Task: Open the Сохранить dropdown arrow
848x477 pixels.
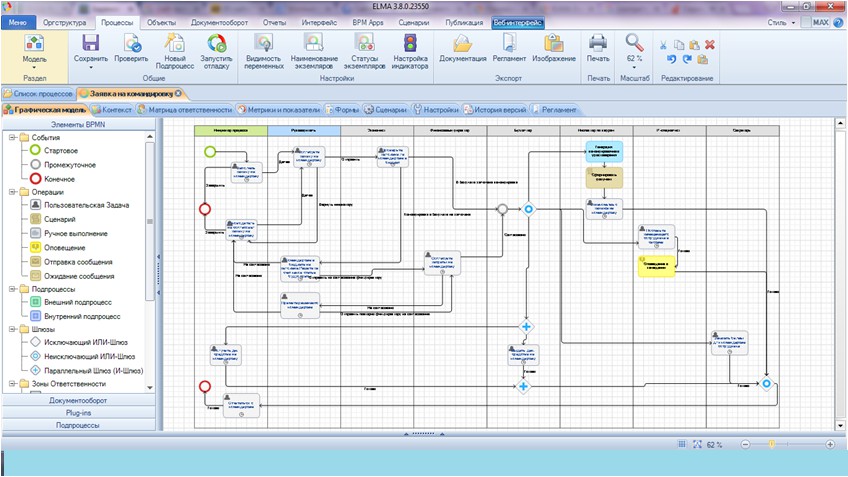Action: point(90,68)
